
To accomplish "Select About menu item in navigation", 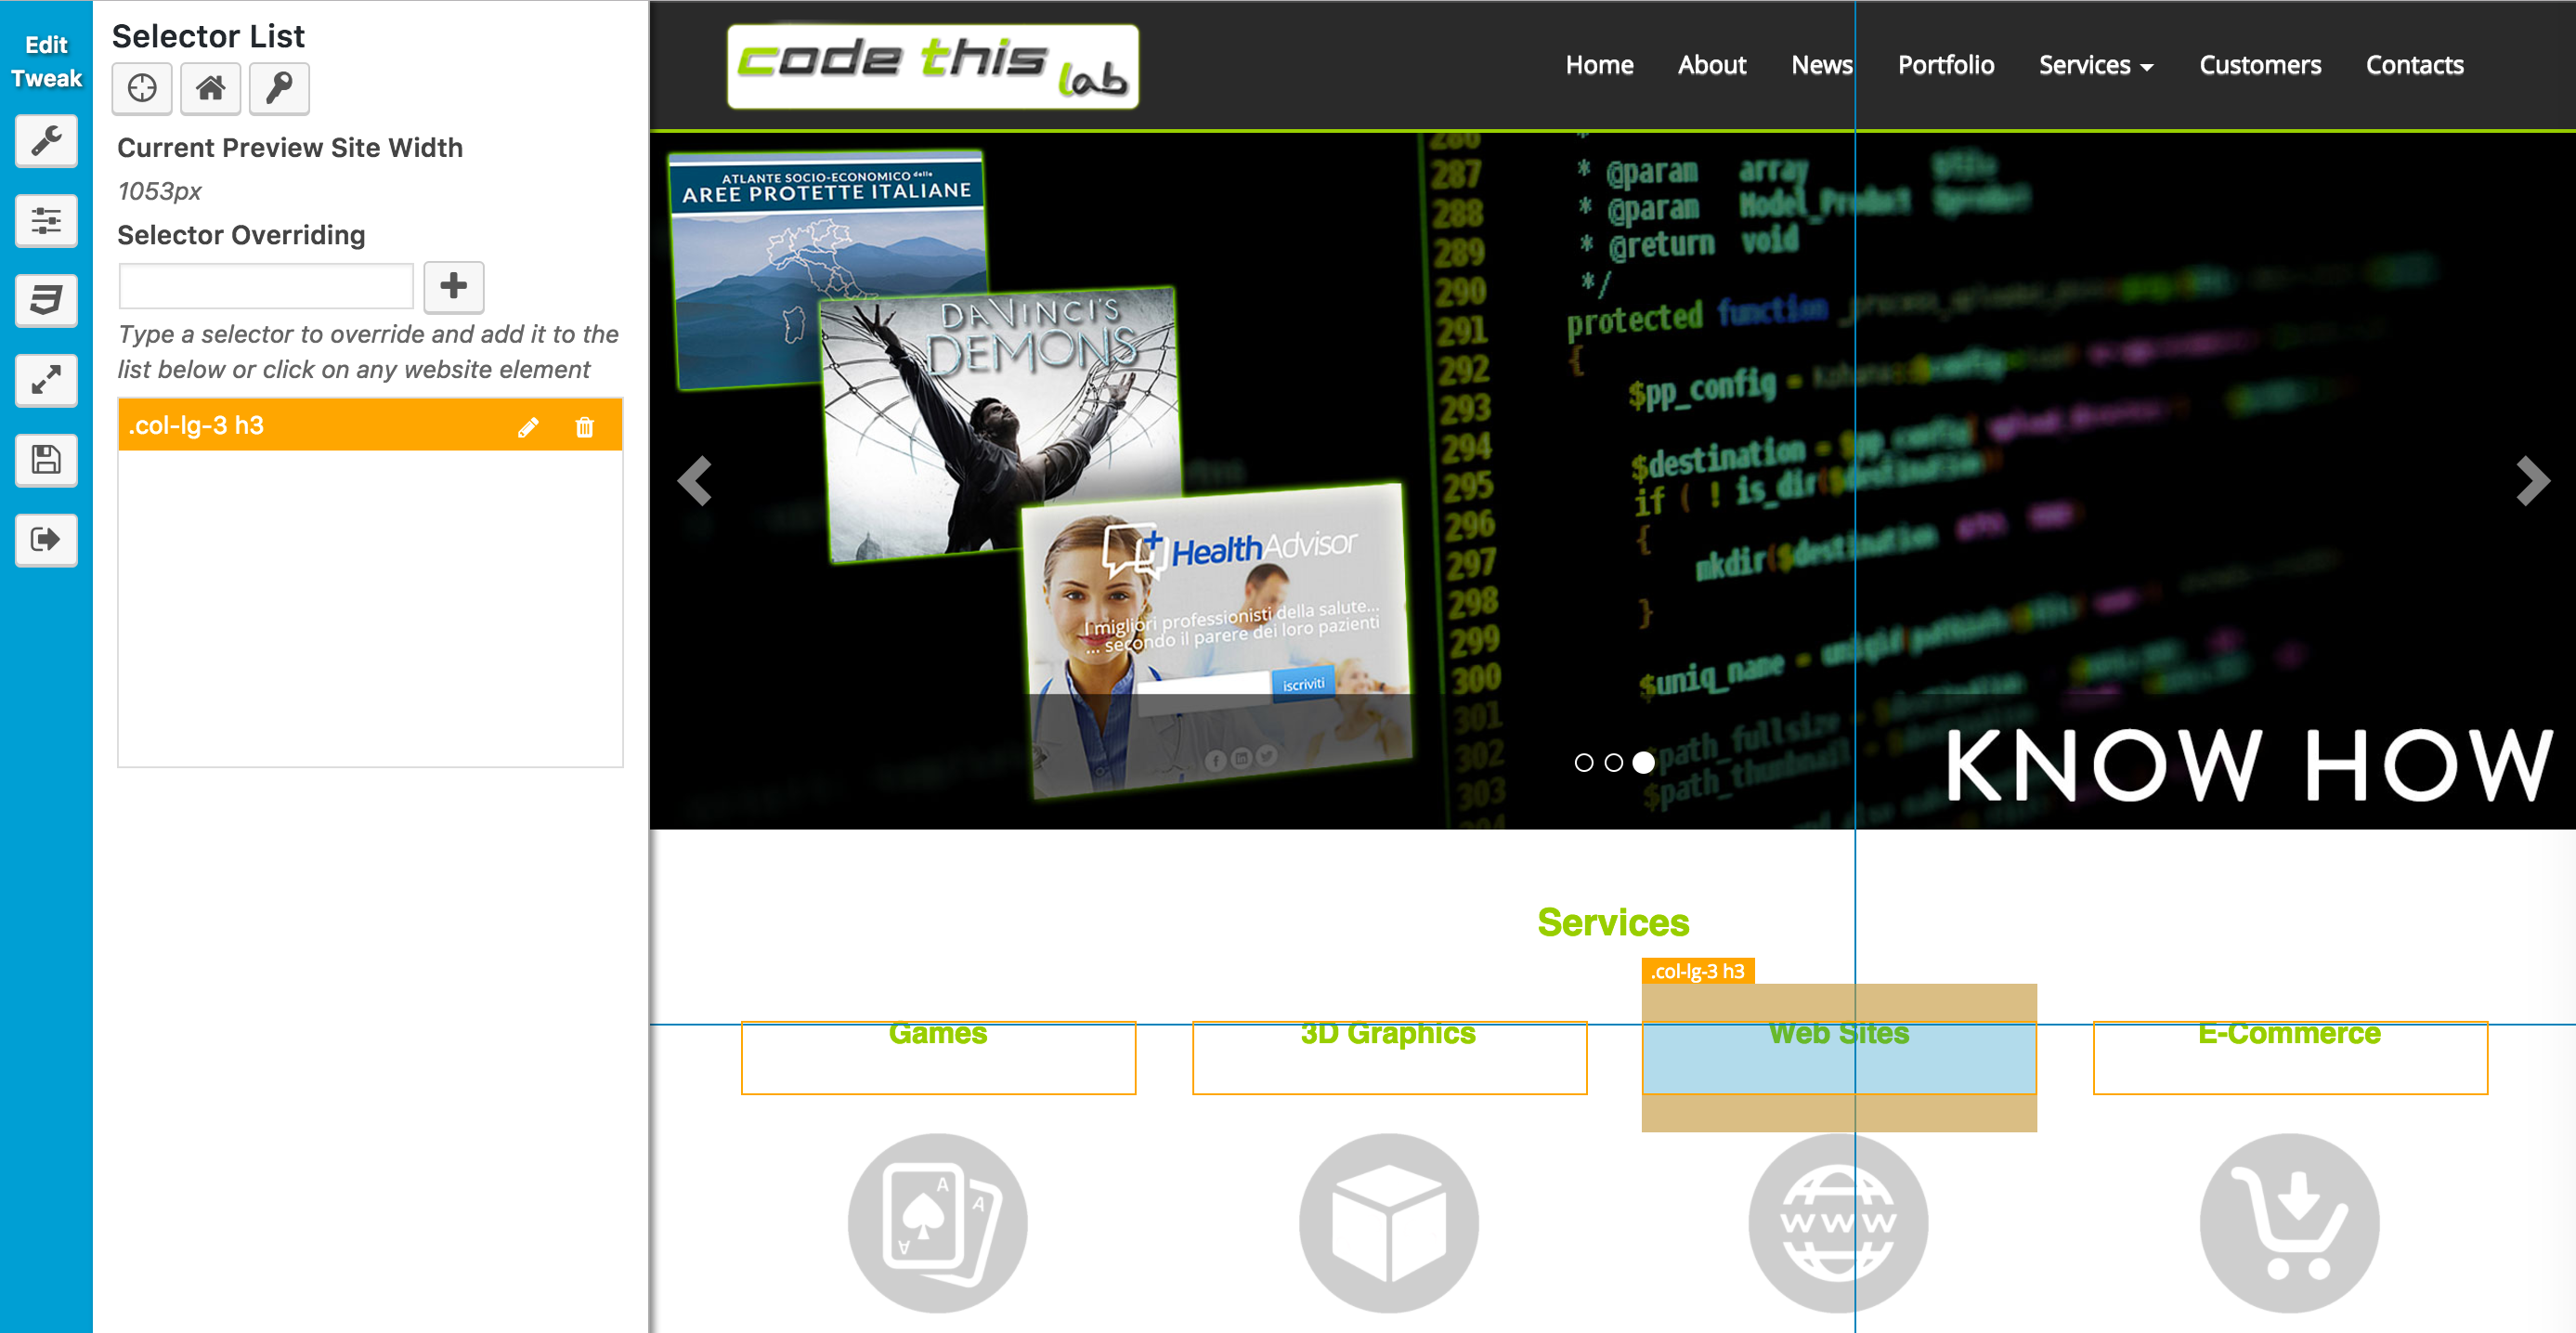I will point(1710,63).
